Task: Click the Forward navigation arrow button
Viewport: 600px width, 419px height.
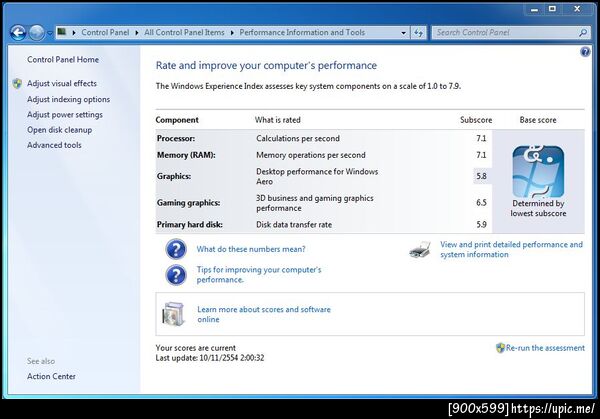Action: coord(37,33)
